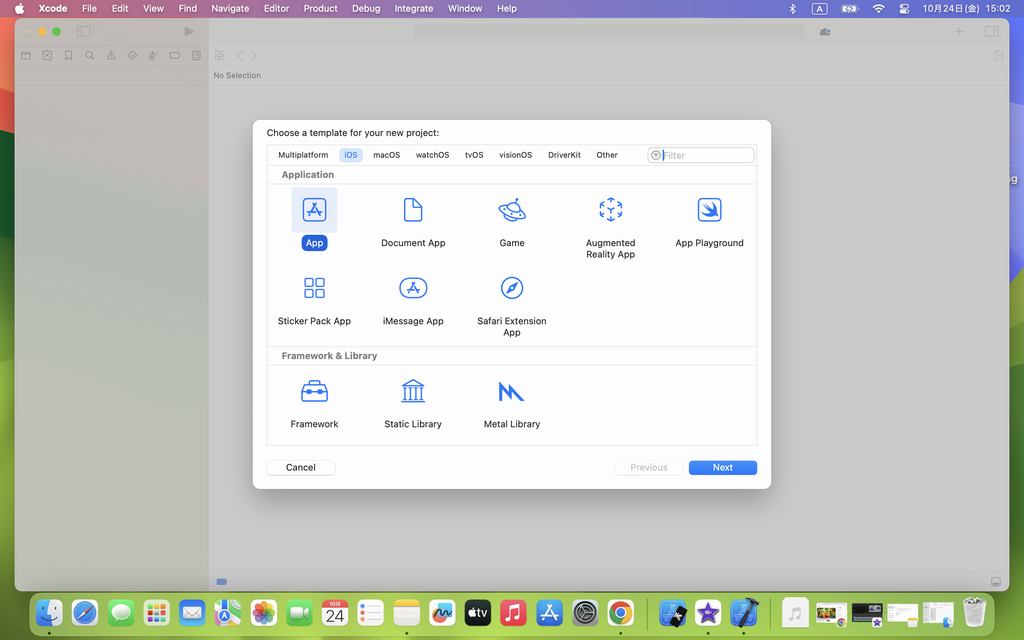Open the Product menu in menu bar
Screen dimensions: 1024x640
[320, 8]
